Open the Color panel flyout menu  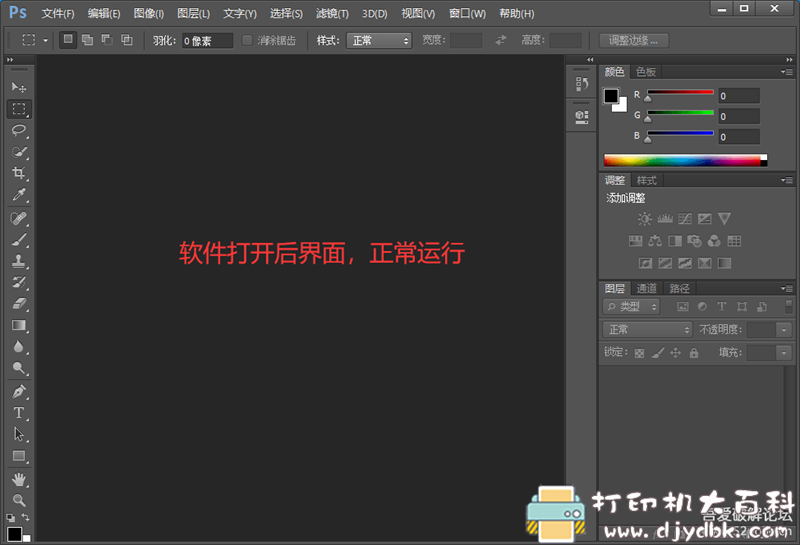[x=787, y=72]
